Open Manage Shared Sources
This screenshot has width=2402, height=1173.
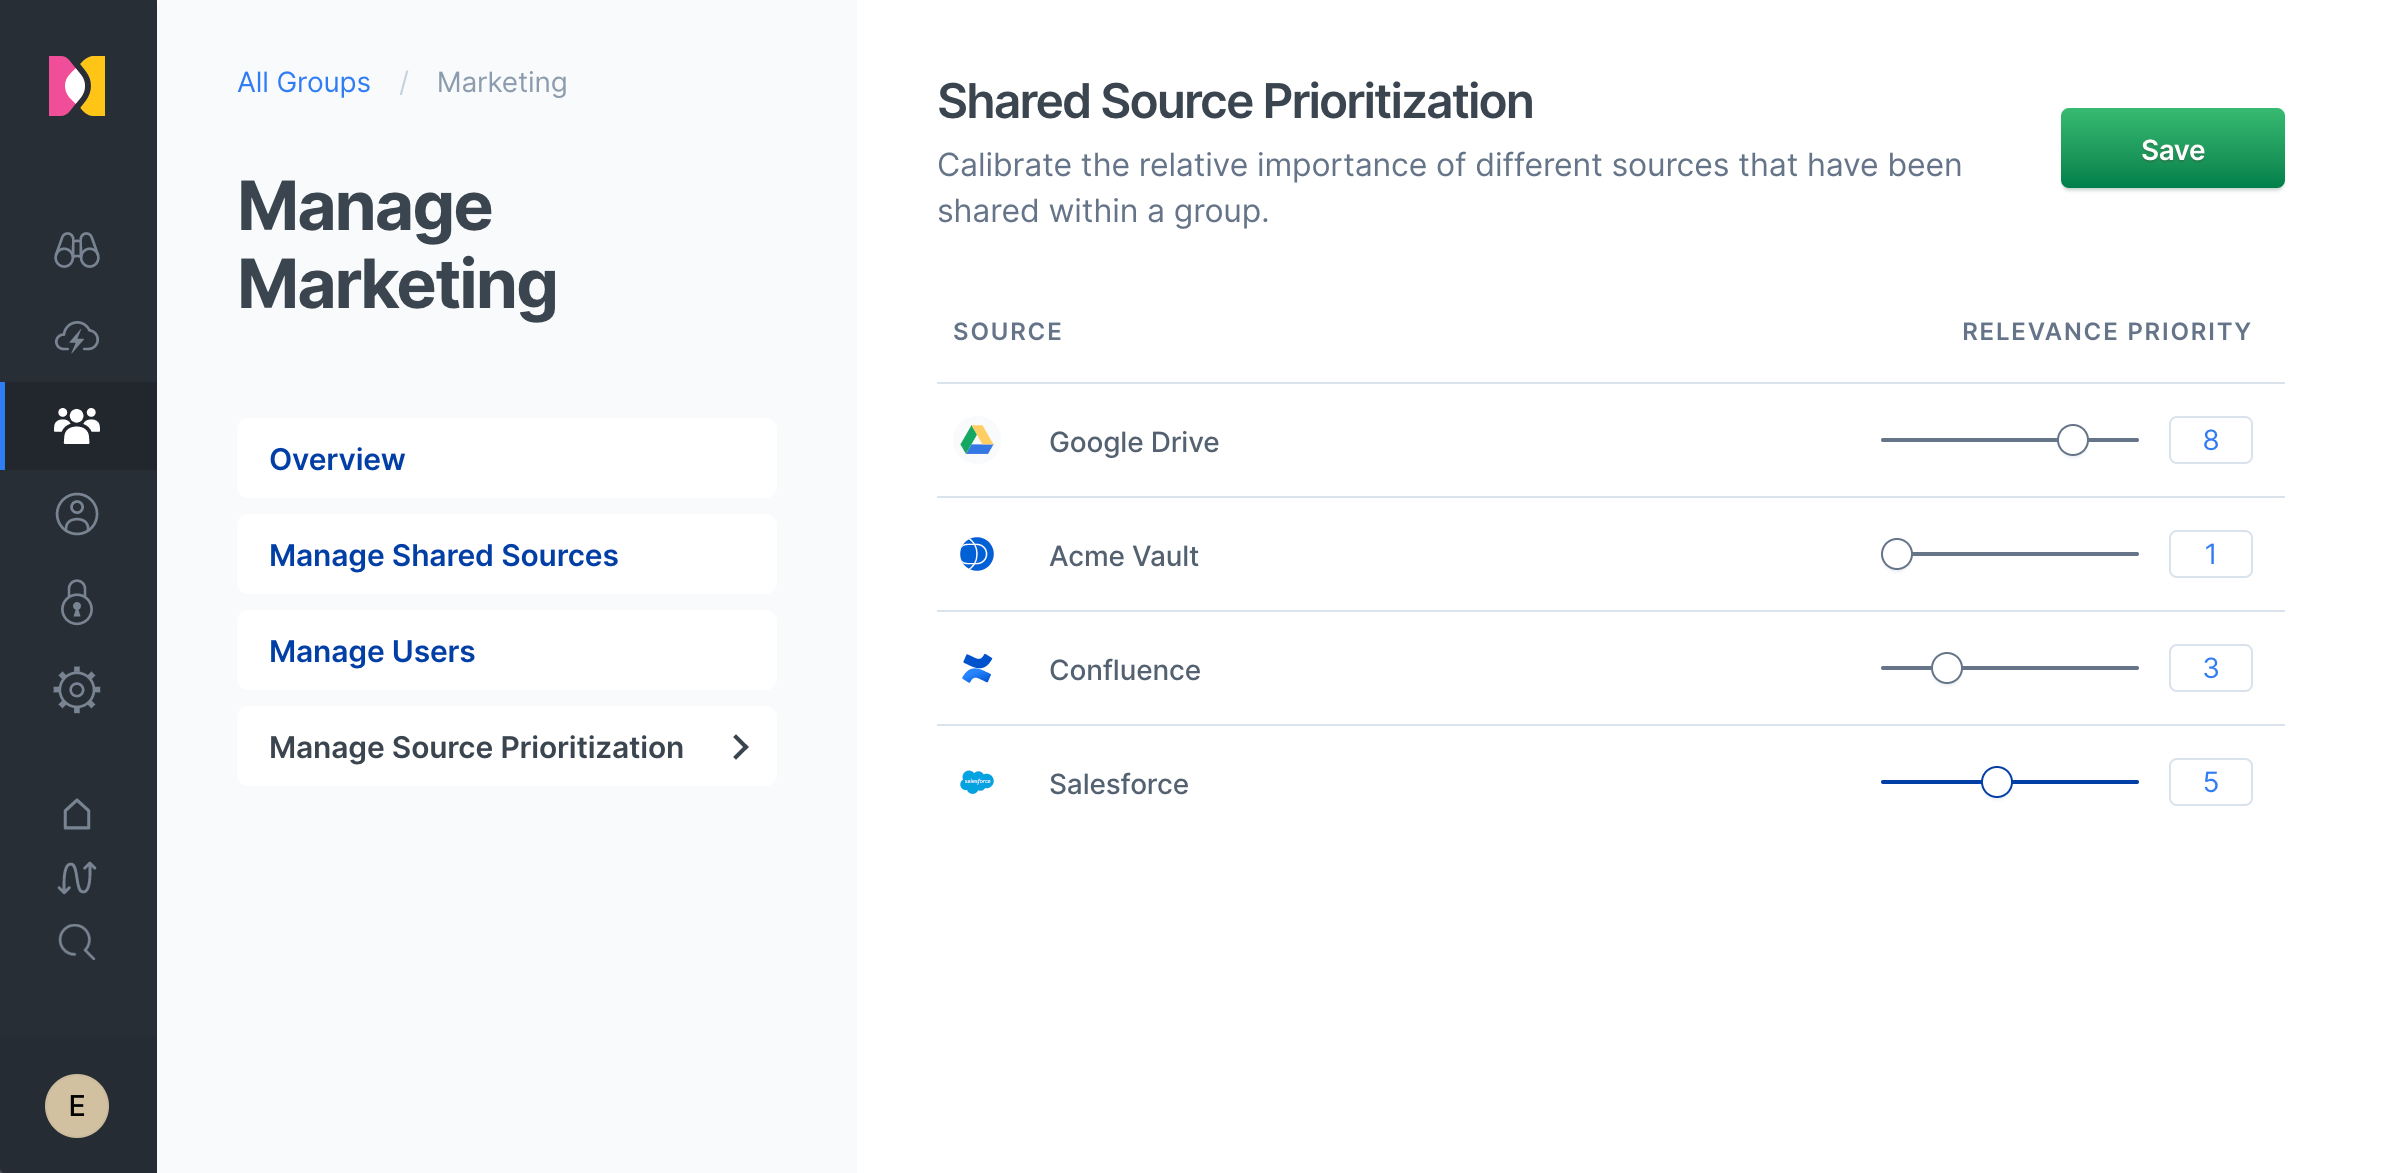click(x=507, y=555)
